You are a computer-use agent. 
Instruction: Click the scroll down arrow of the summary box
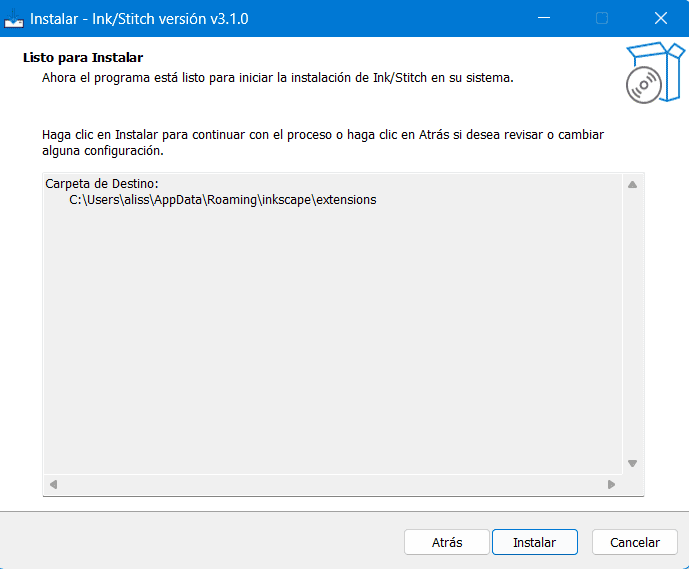pos(632,463)
